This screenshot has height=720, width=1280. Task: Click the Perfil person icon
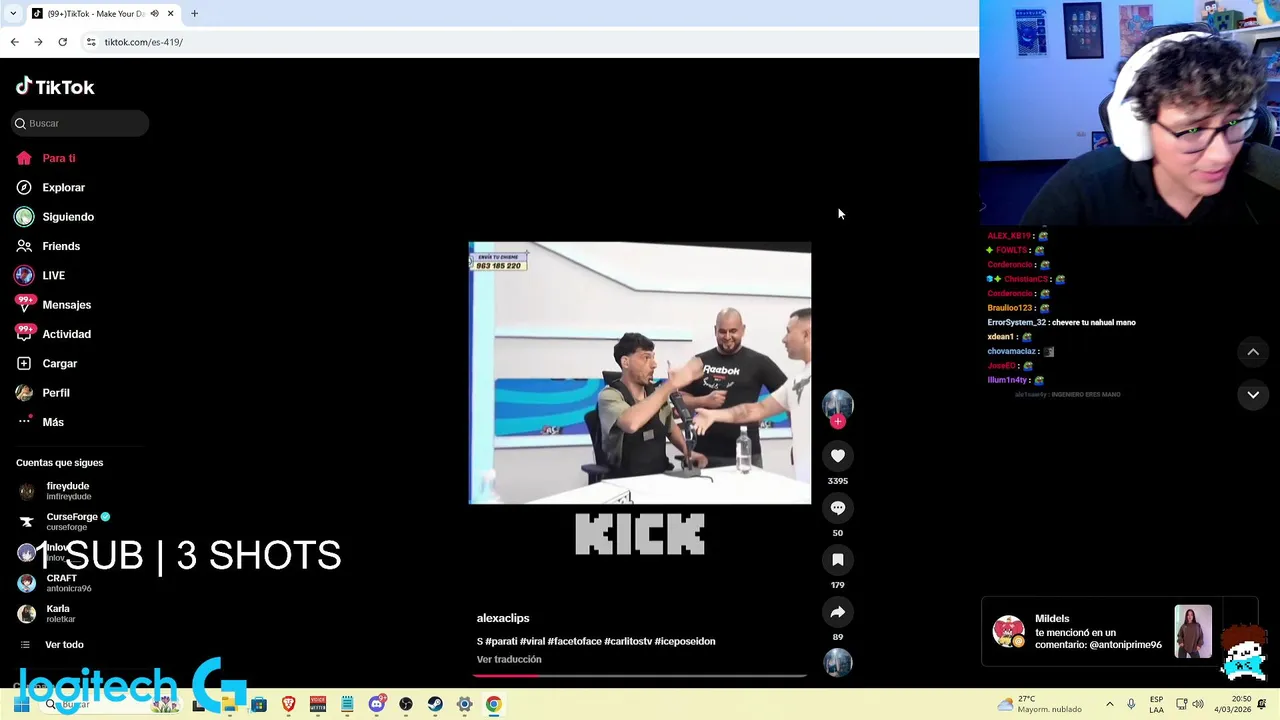24,393
